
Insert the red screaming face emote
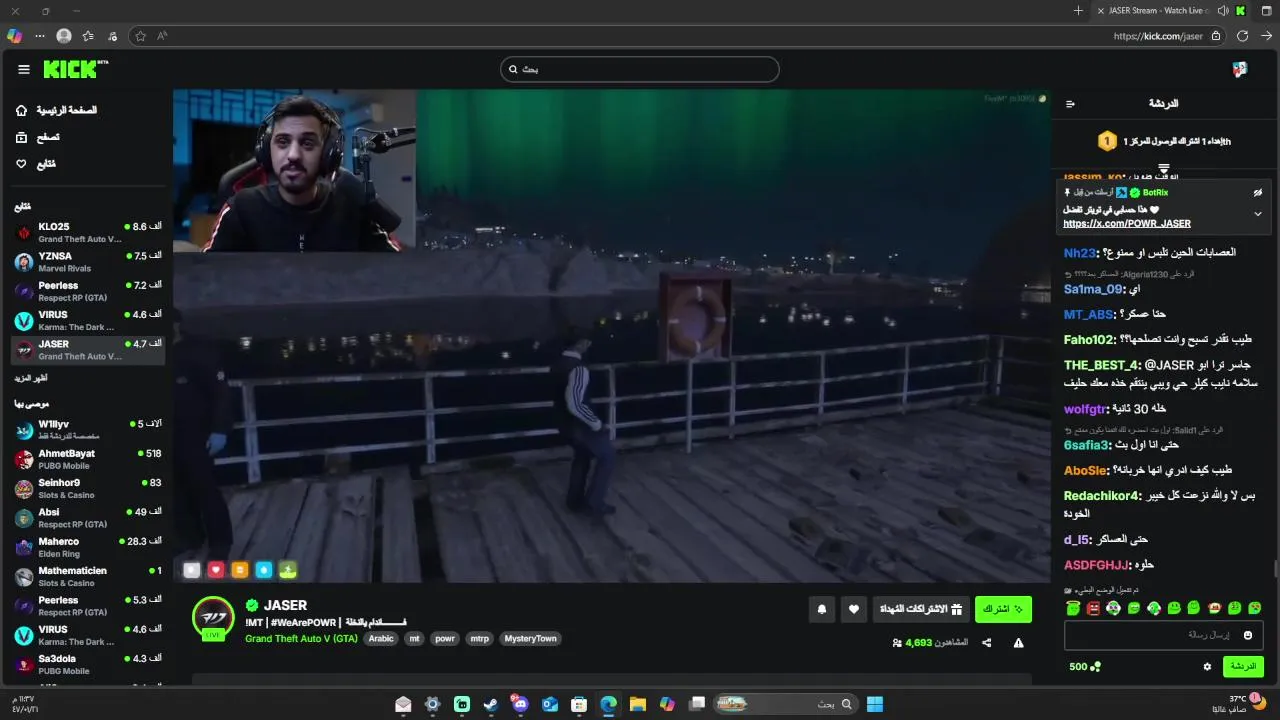pos(1094,608)
